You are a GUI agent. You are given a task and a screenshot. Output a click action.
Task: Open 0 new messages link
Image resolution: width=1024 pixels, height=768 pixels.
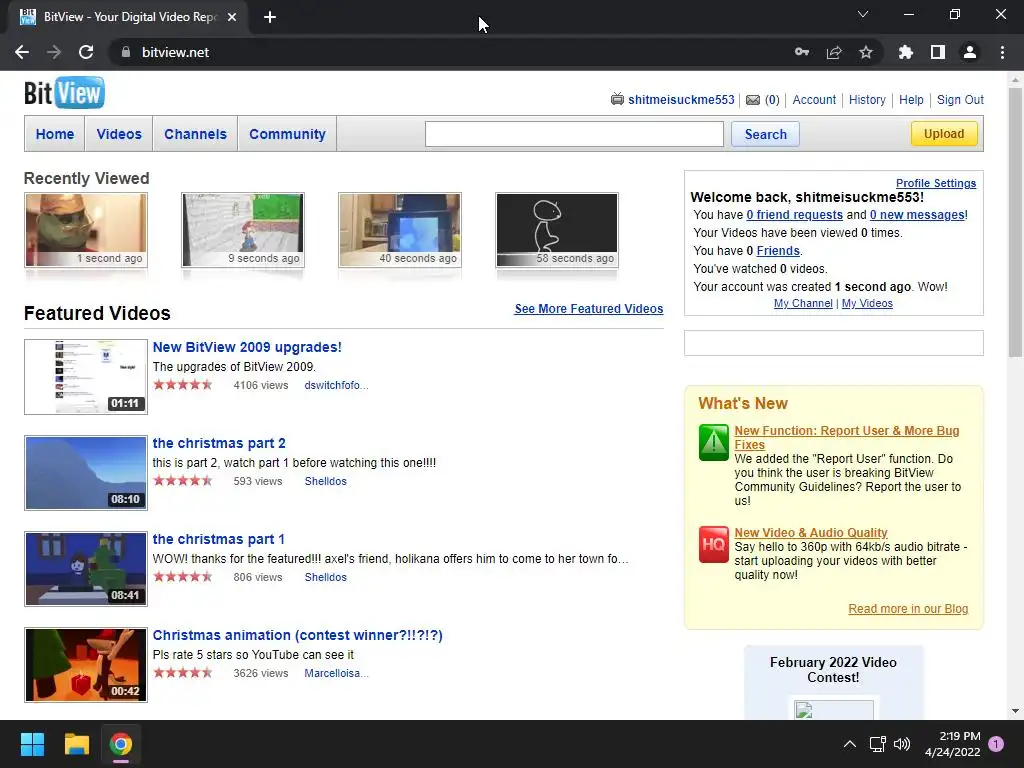point(917,215)
